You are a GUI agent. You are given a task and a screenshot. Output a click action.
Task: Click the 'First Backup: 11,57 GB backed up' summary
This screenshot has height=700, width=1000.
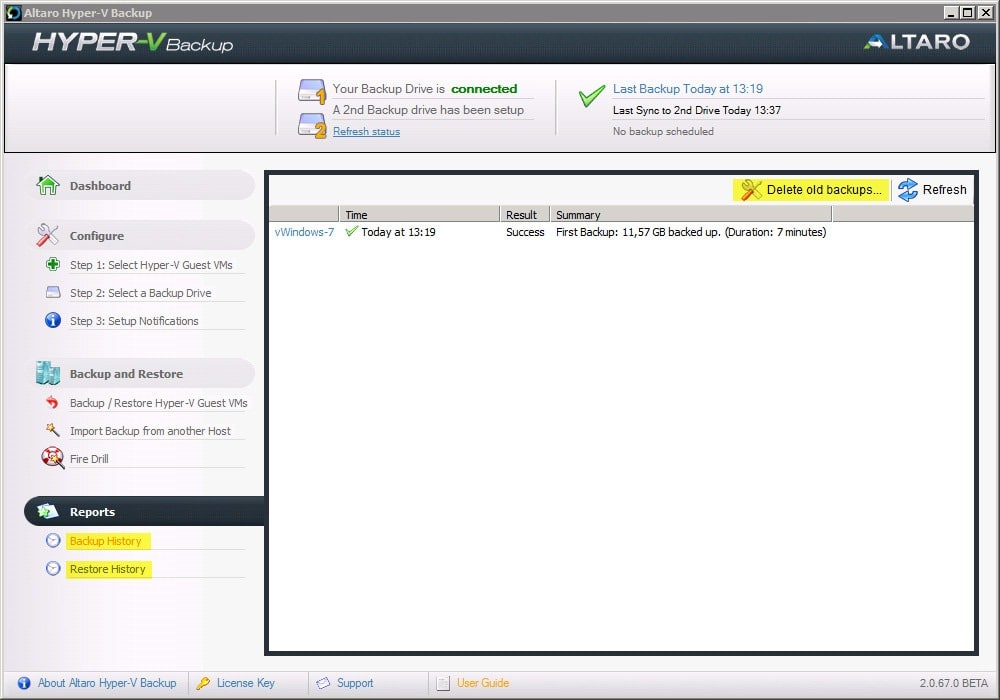coord(691,232)
